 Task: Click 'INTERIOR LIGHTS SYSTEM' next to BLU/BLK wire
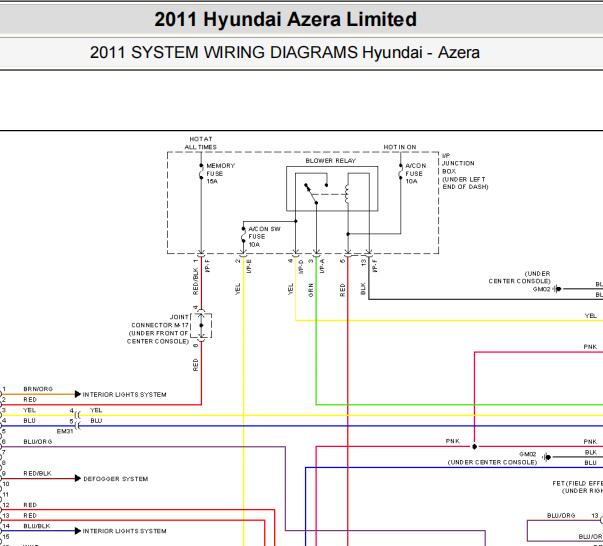click(x=124, y=531)
